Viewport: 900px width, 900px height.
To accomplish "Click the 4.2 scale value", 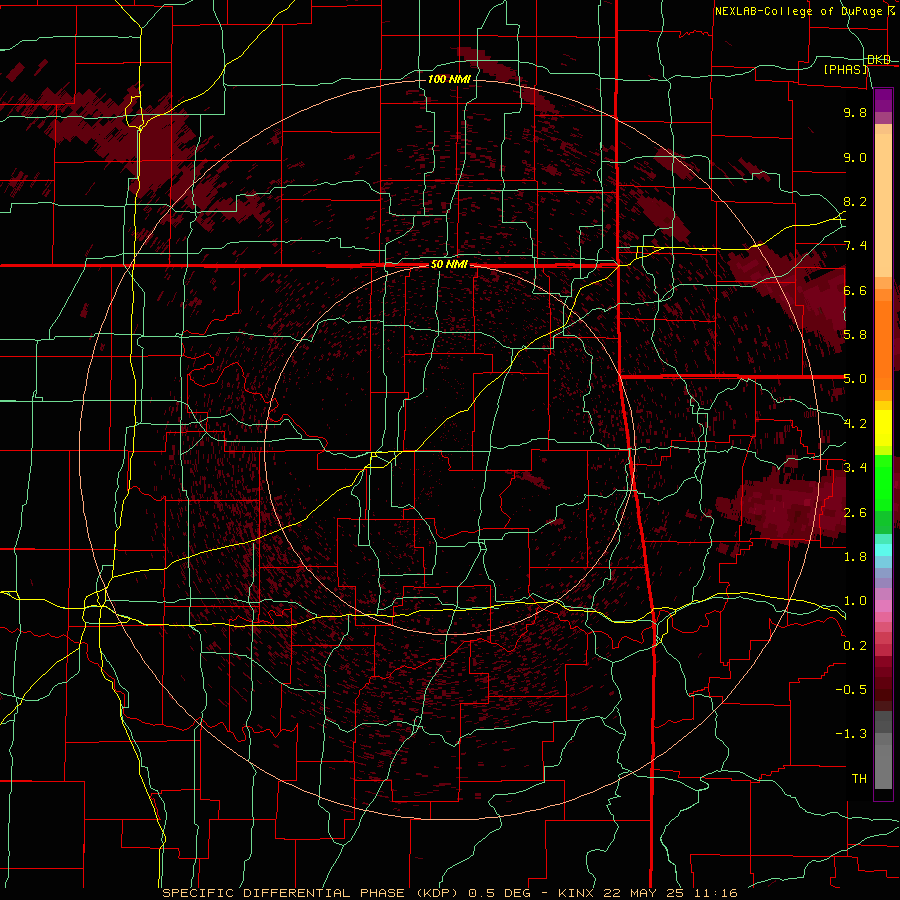I will click(x=855, y=424).
